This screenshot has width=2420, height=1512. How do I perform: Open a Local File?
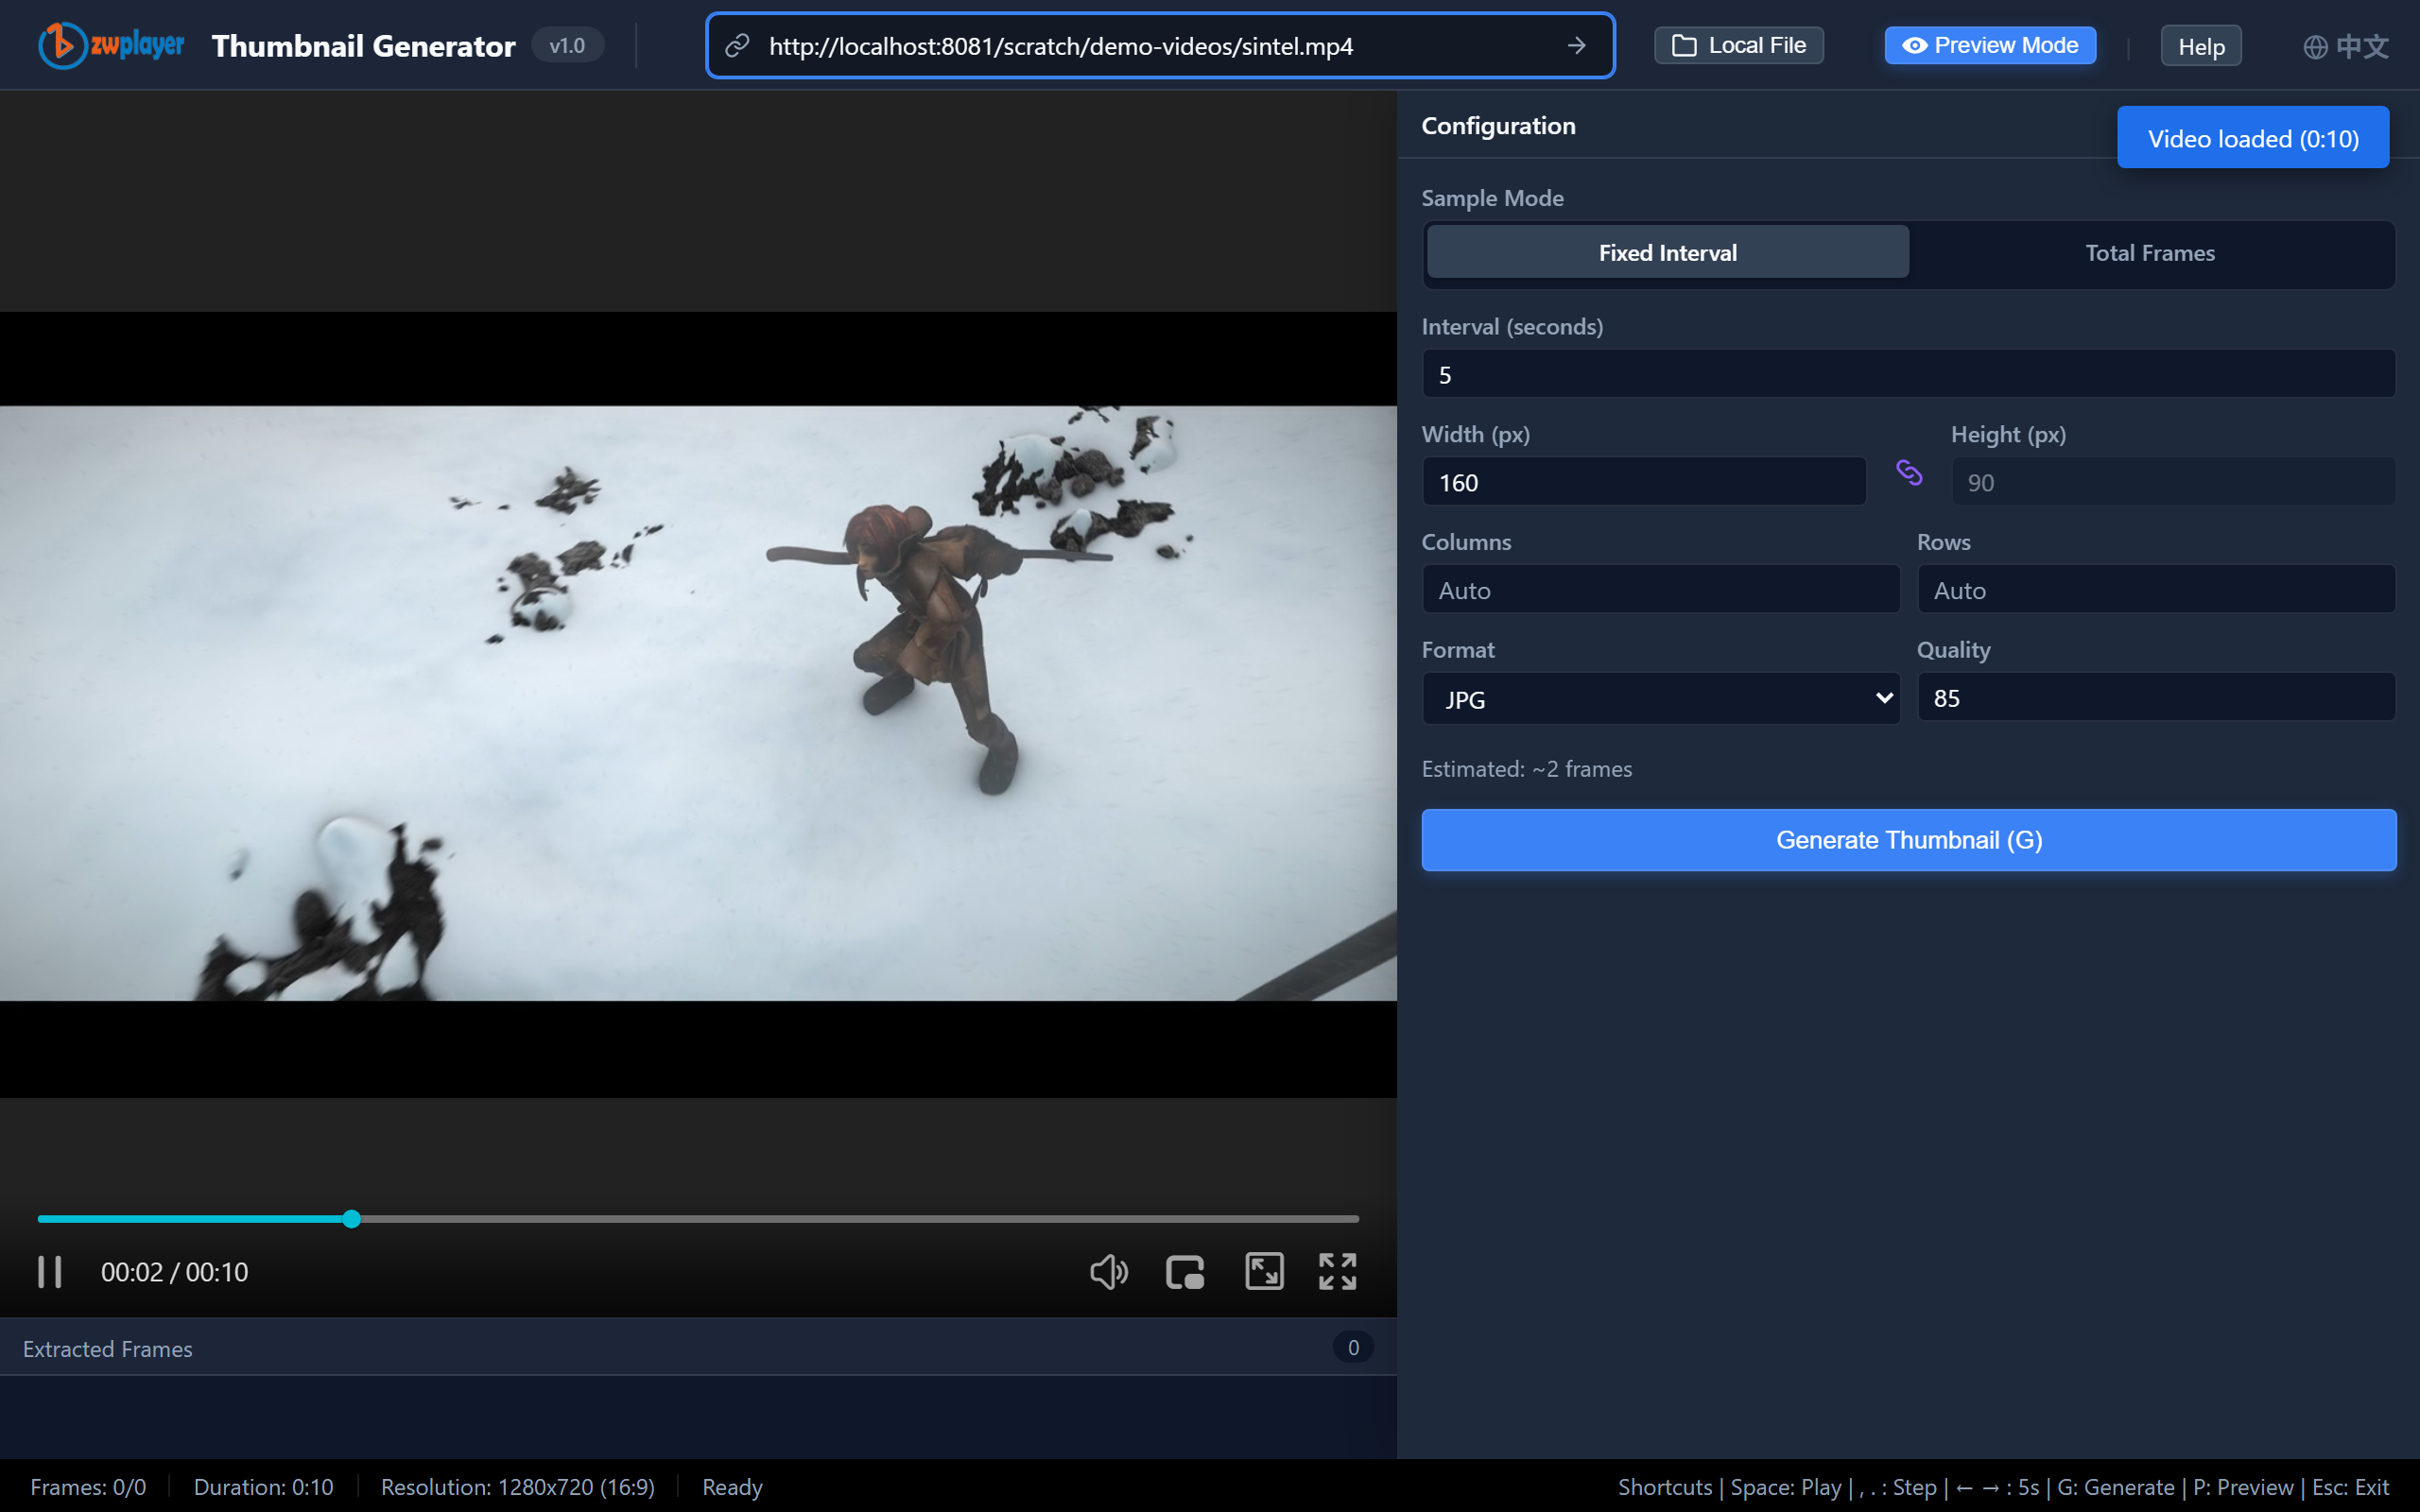(1739, 45)
